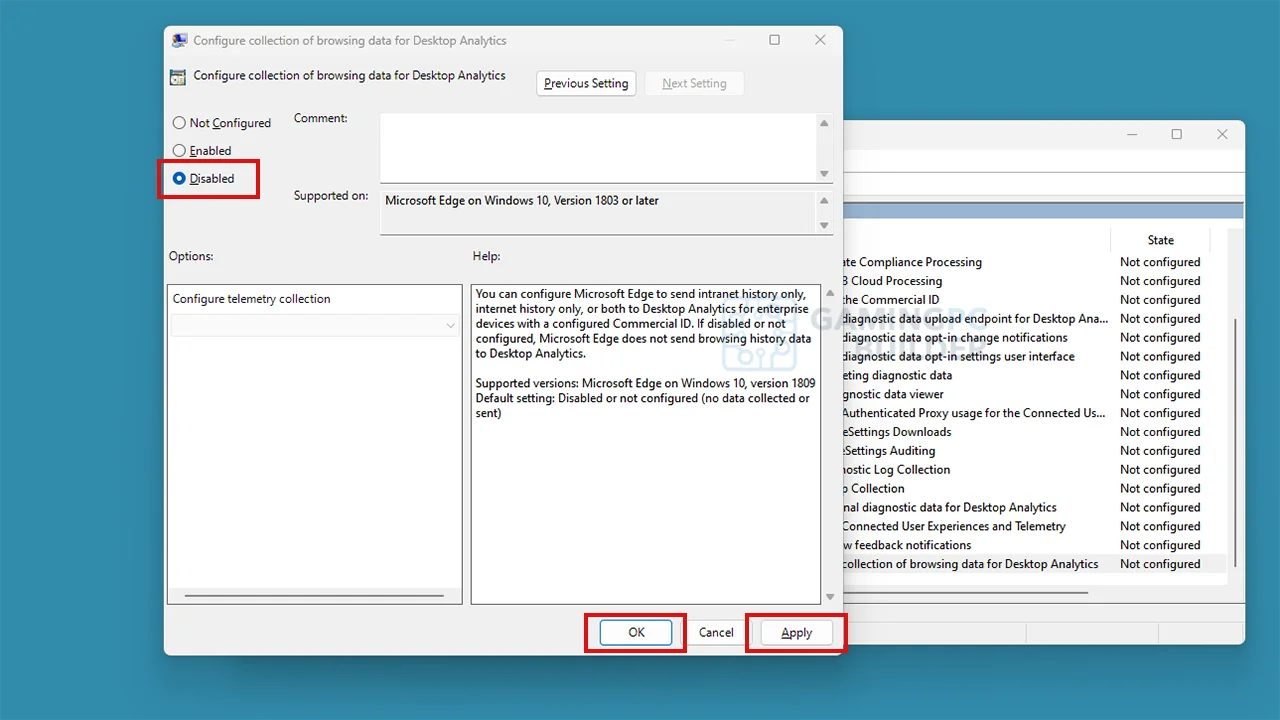Select opt-in settings user interface row
This screenshot has width=1280, height=720.
[x=1035, y=357]
